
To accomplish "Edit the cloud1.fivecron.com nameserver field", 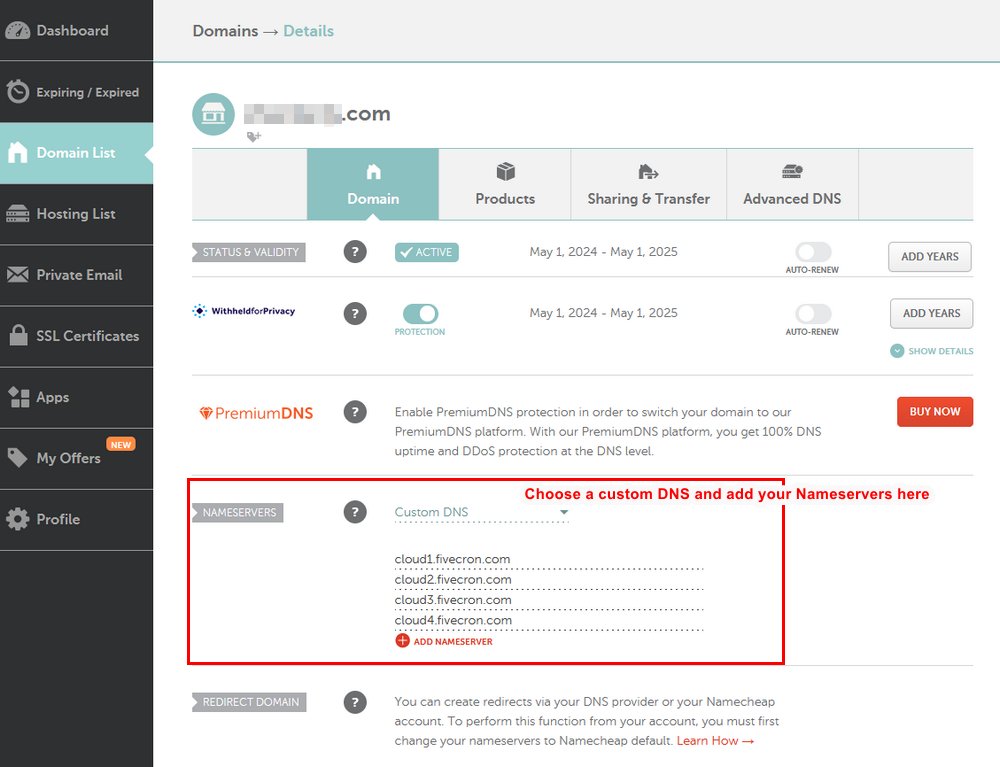I will [548, 559].
